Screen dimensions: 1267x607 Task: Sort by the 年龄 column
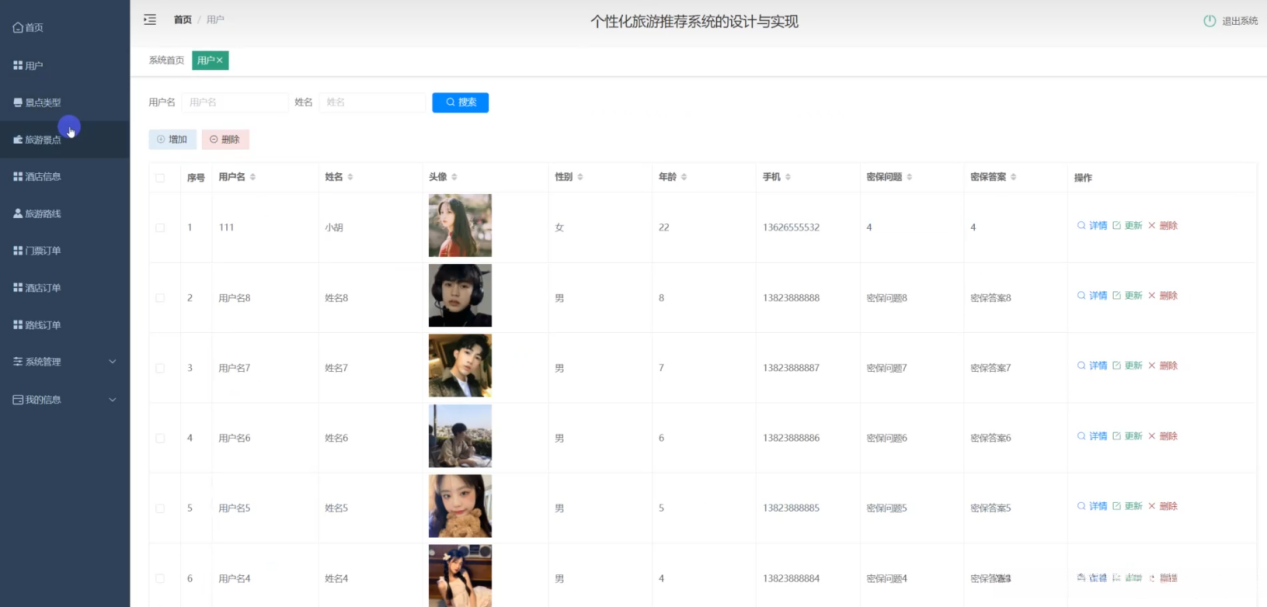click(684, 177)
